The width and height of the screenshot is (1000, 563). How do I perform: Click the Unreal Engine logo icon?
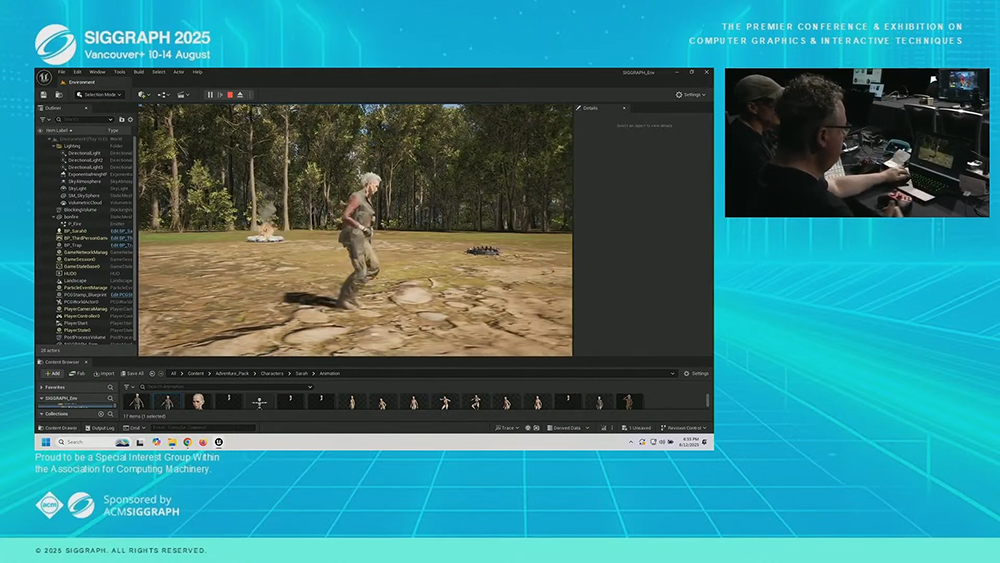(44, 77)
